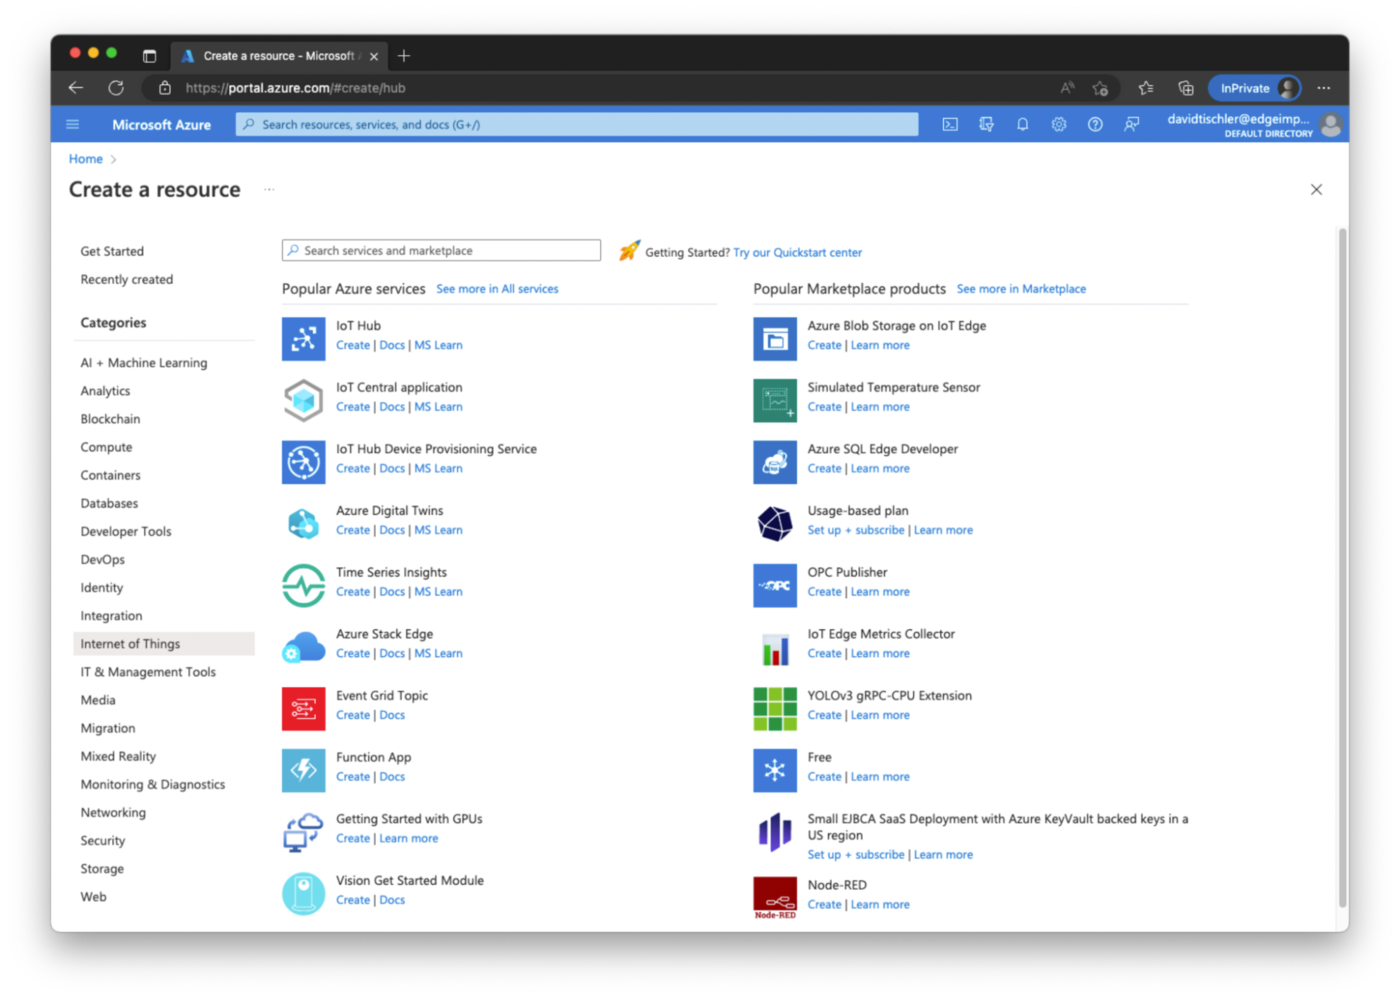Click Create under Function App
The height and width of the screenshot is (1000, 1400).
(353, 777)
